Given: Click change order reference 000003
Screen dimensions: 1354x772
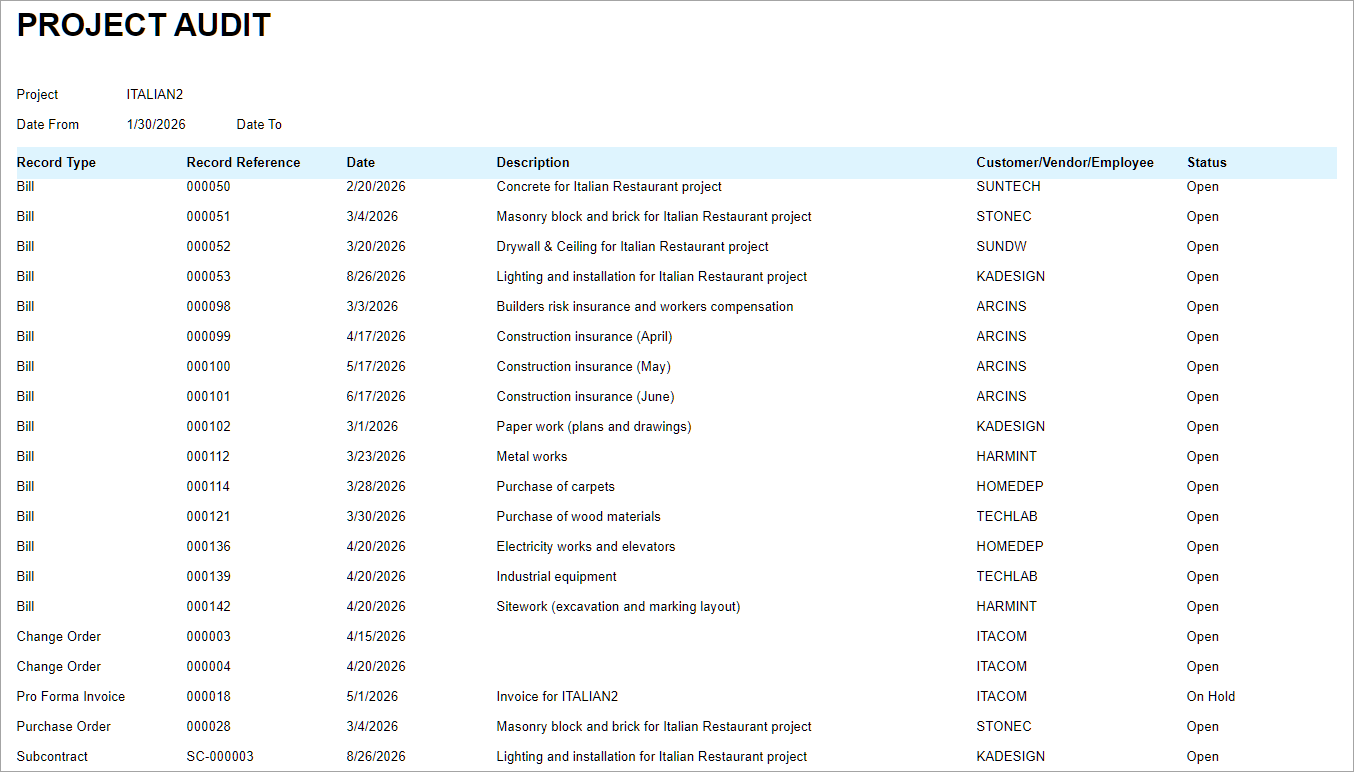Looking at the screenshot, I should click(208, 636).
